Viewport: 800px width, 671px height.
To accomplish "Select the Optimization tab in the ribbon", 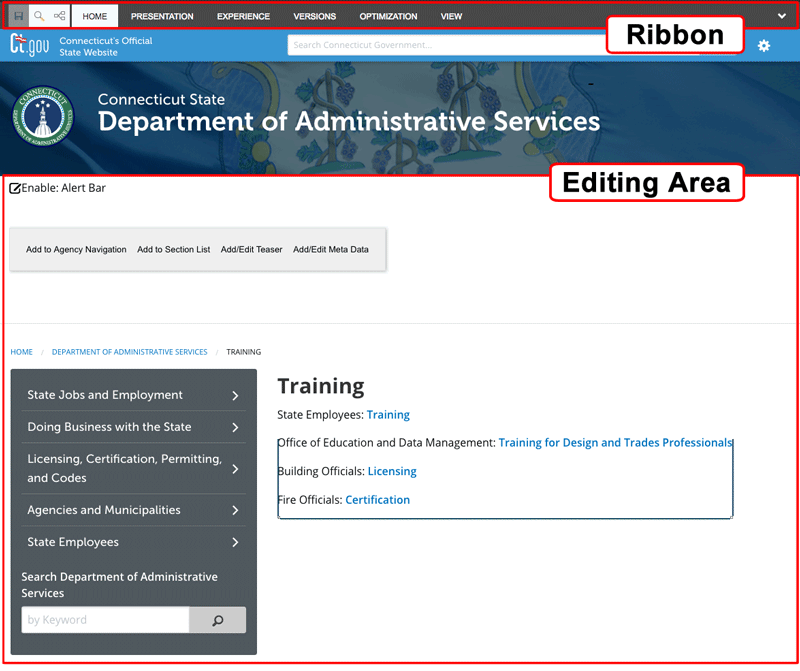I will [388, 17].
